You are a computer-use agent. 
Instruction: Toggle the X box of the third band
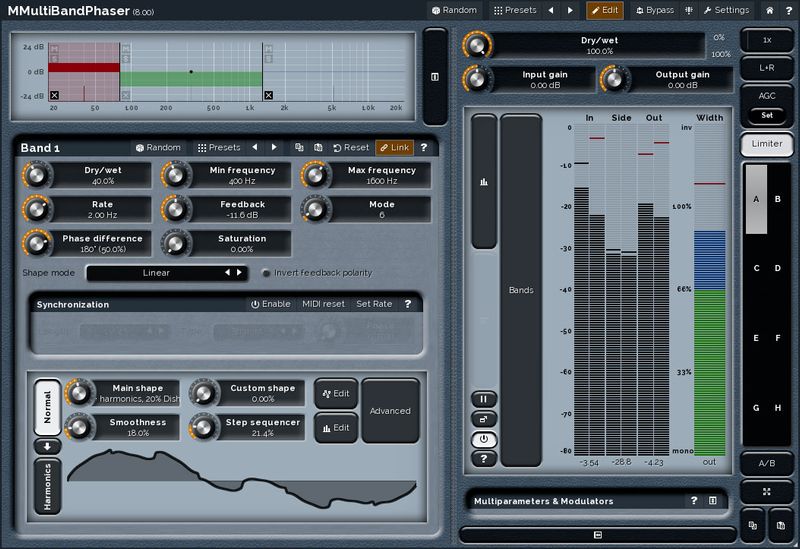pos(268,95)
